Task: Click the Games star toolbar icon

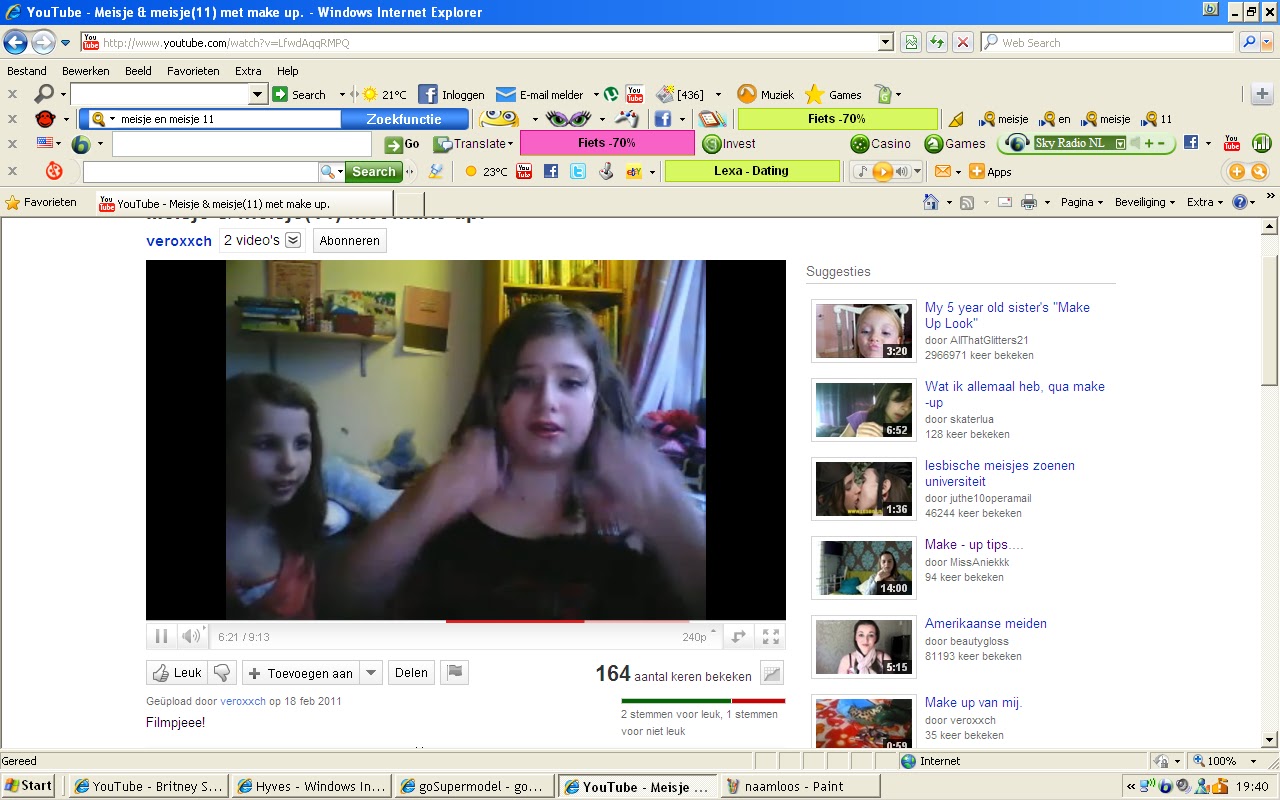Action: [834, 94]
